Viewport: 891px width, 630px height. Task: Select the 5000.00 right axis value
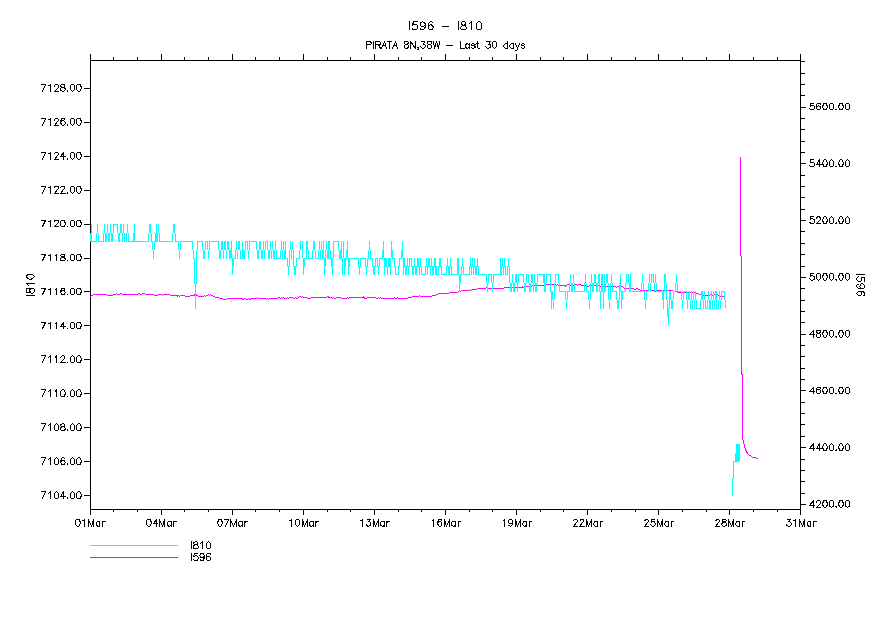(830, 277)
